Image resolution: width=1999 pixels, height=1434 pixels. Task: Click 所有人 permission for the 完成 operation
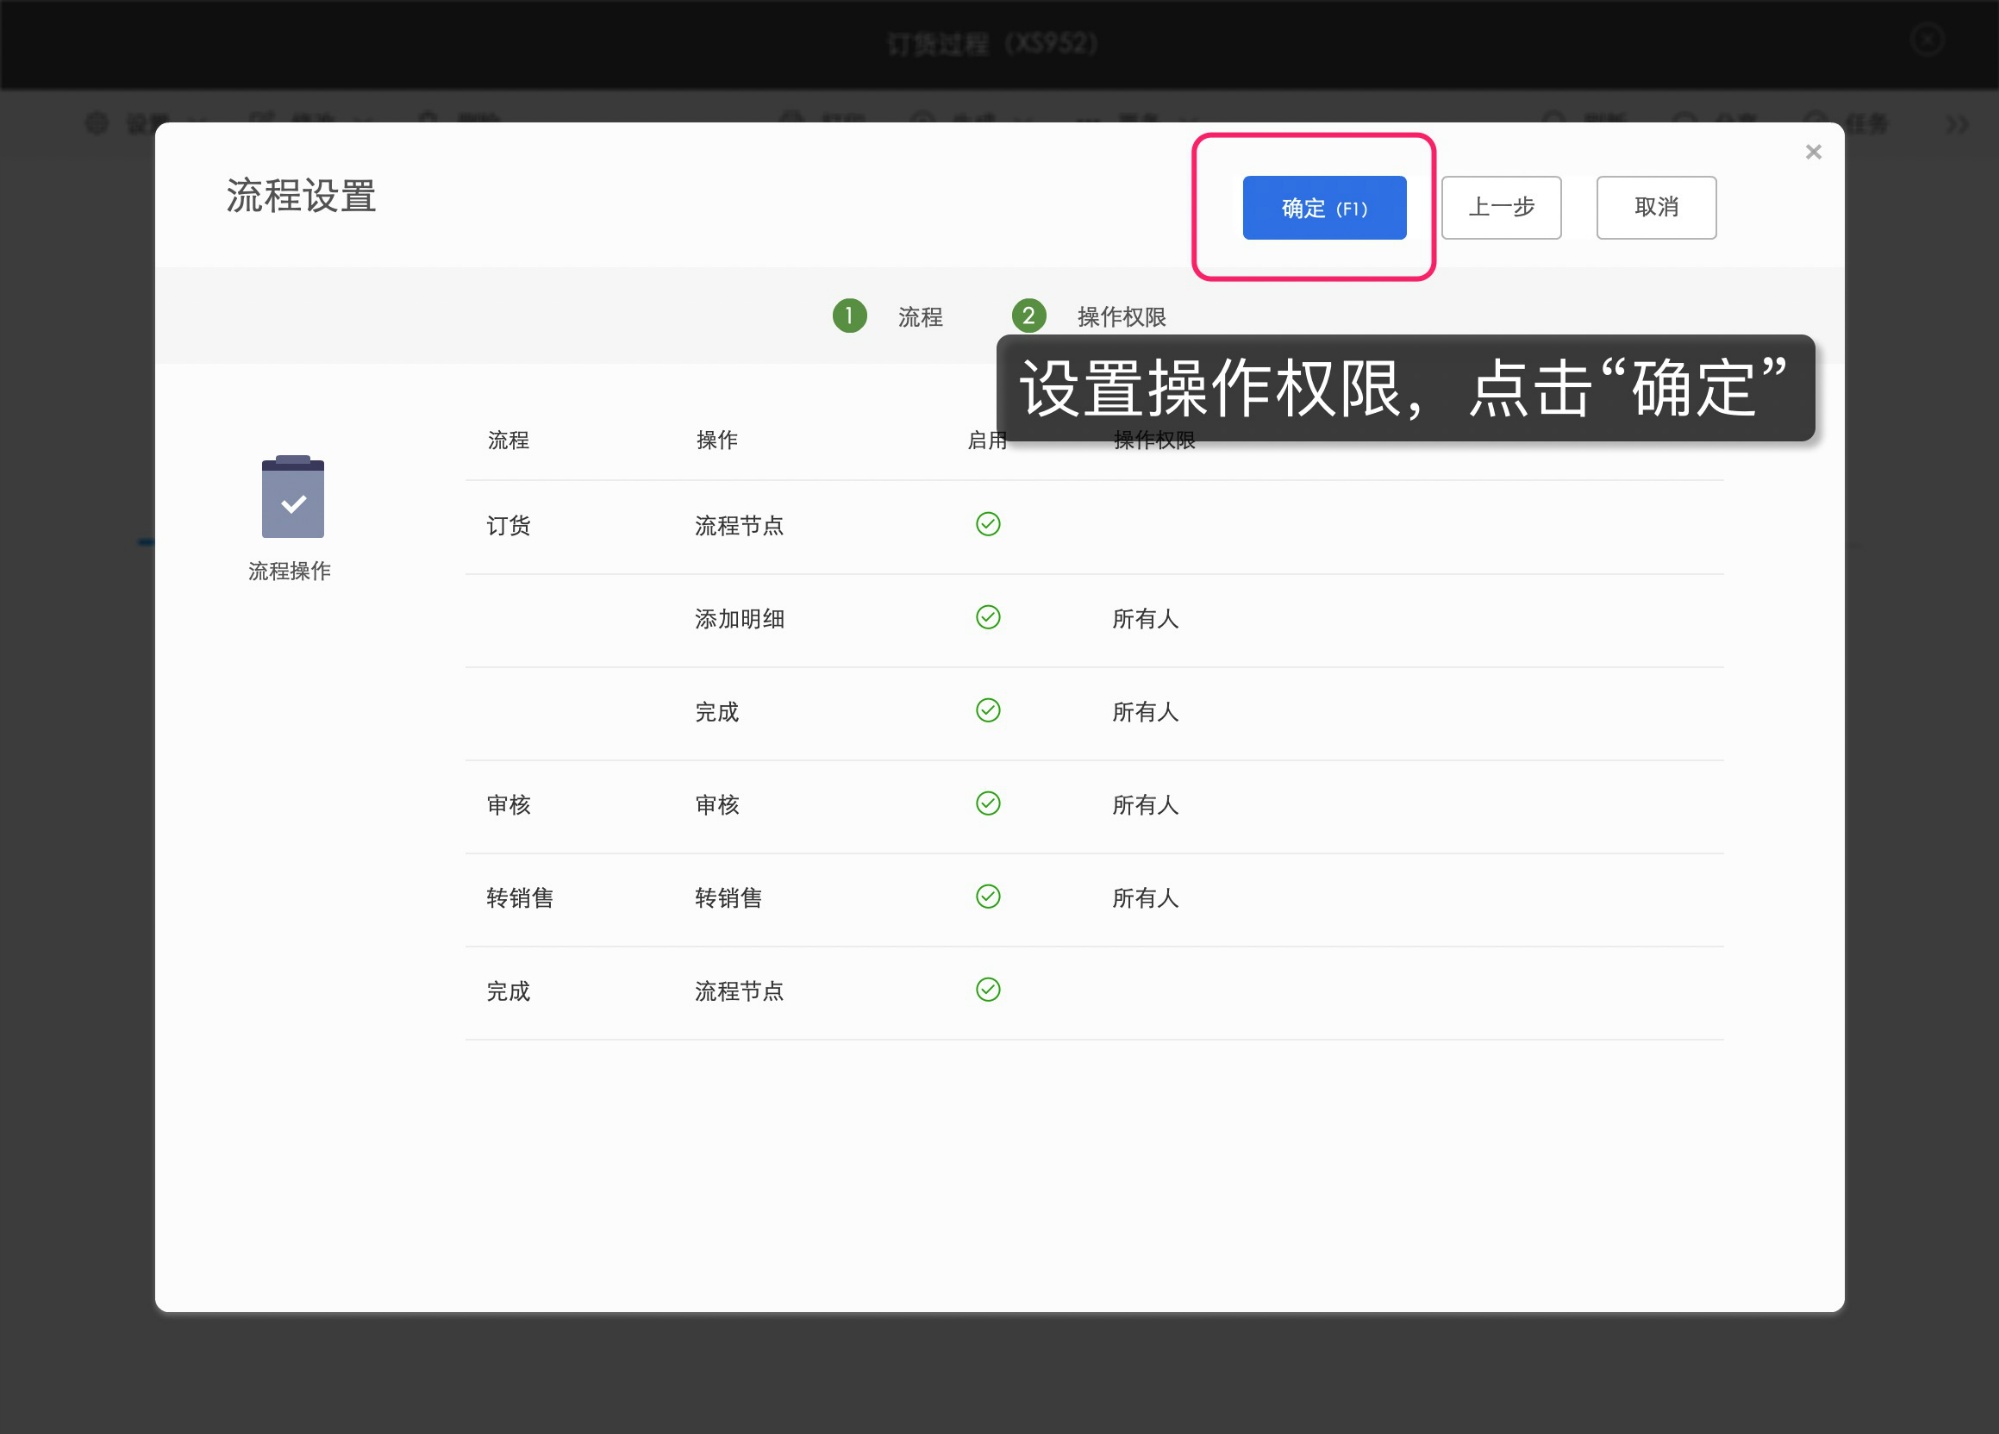[x=1145, y=713]
